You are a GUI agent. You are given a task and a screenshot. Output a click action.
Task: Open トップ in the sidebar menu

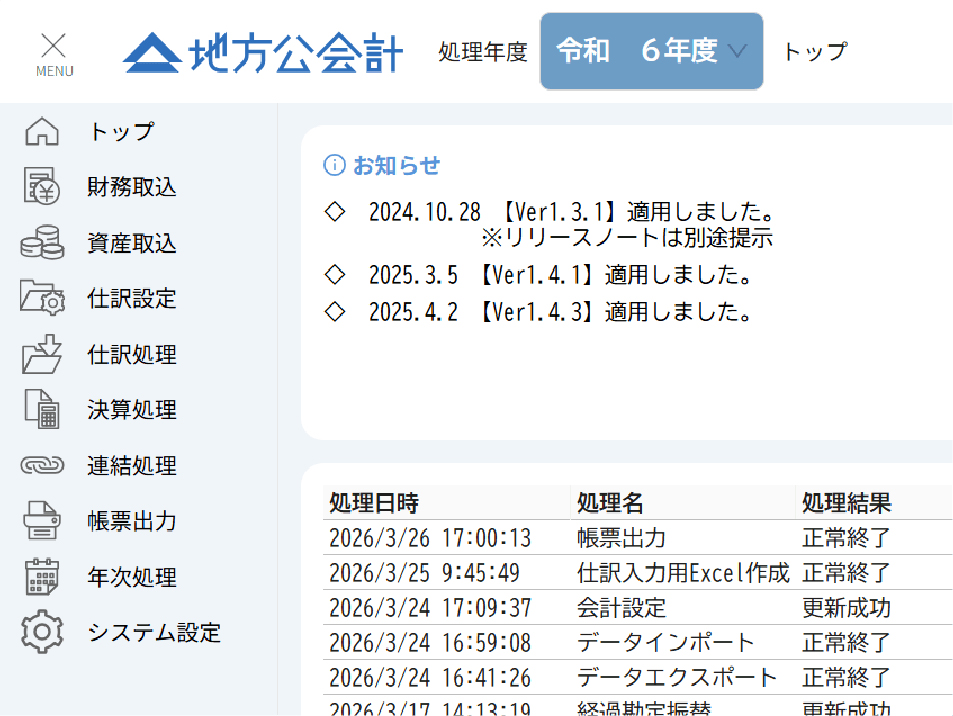(x=122, y=131)
